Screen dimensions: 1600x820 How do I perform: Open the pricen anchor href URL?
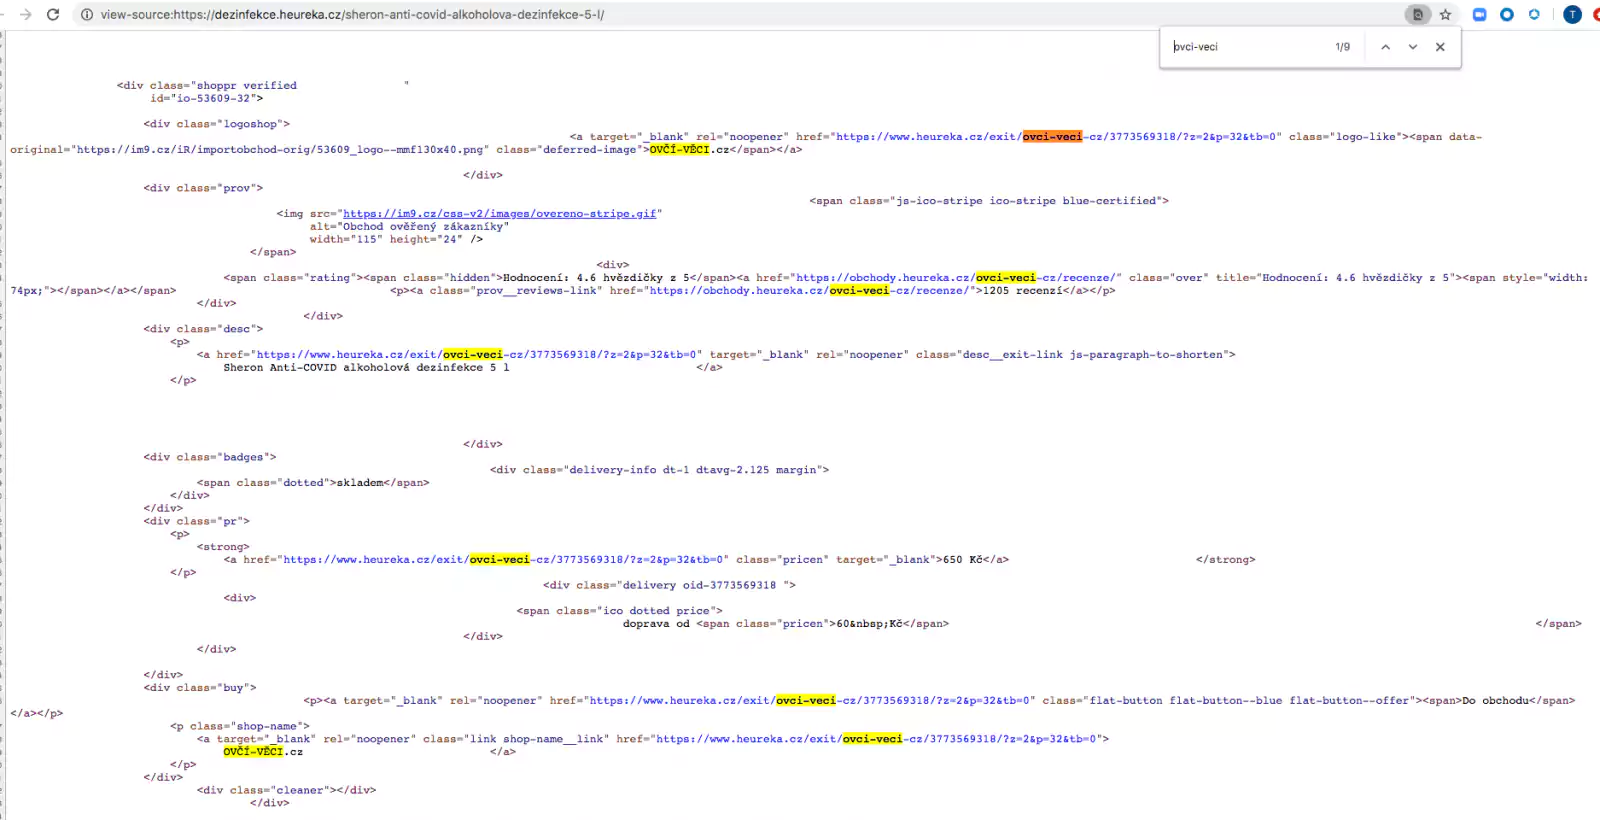(503, 560)
